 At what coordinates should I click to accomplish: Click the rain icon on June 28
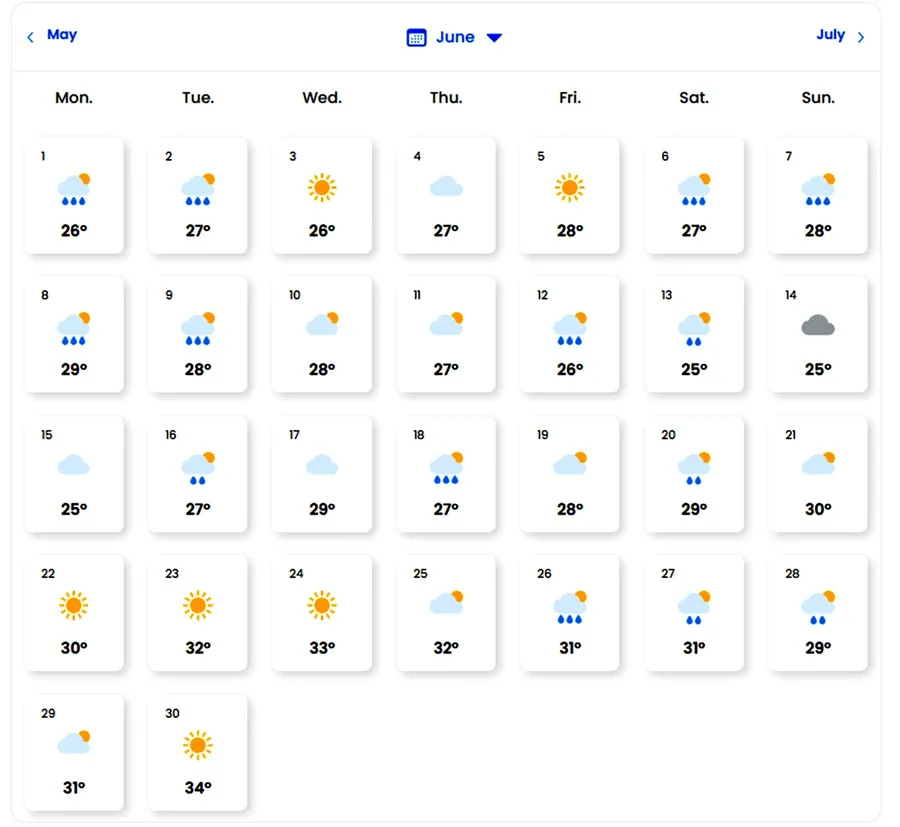(x=818, y=606)
